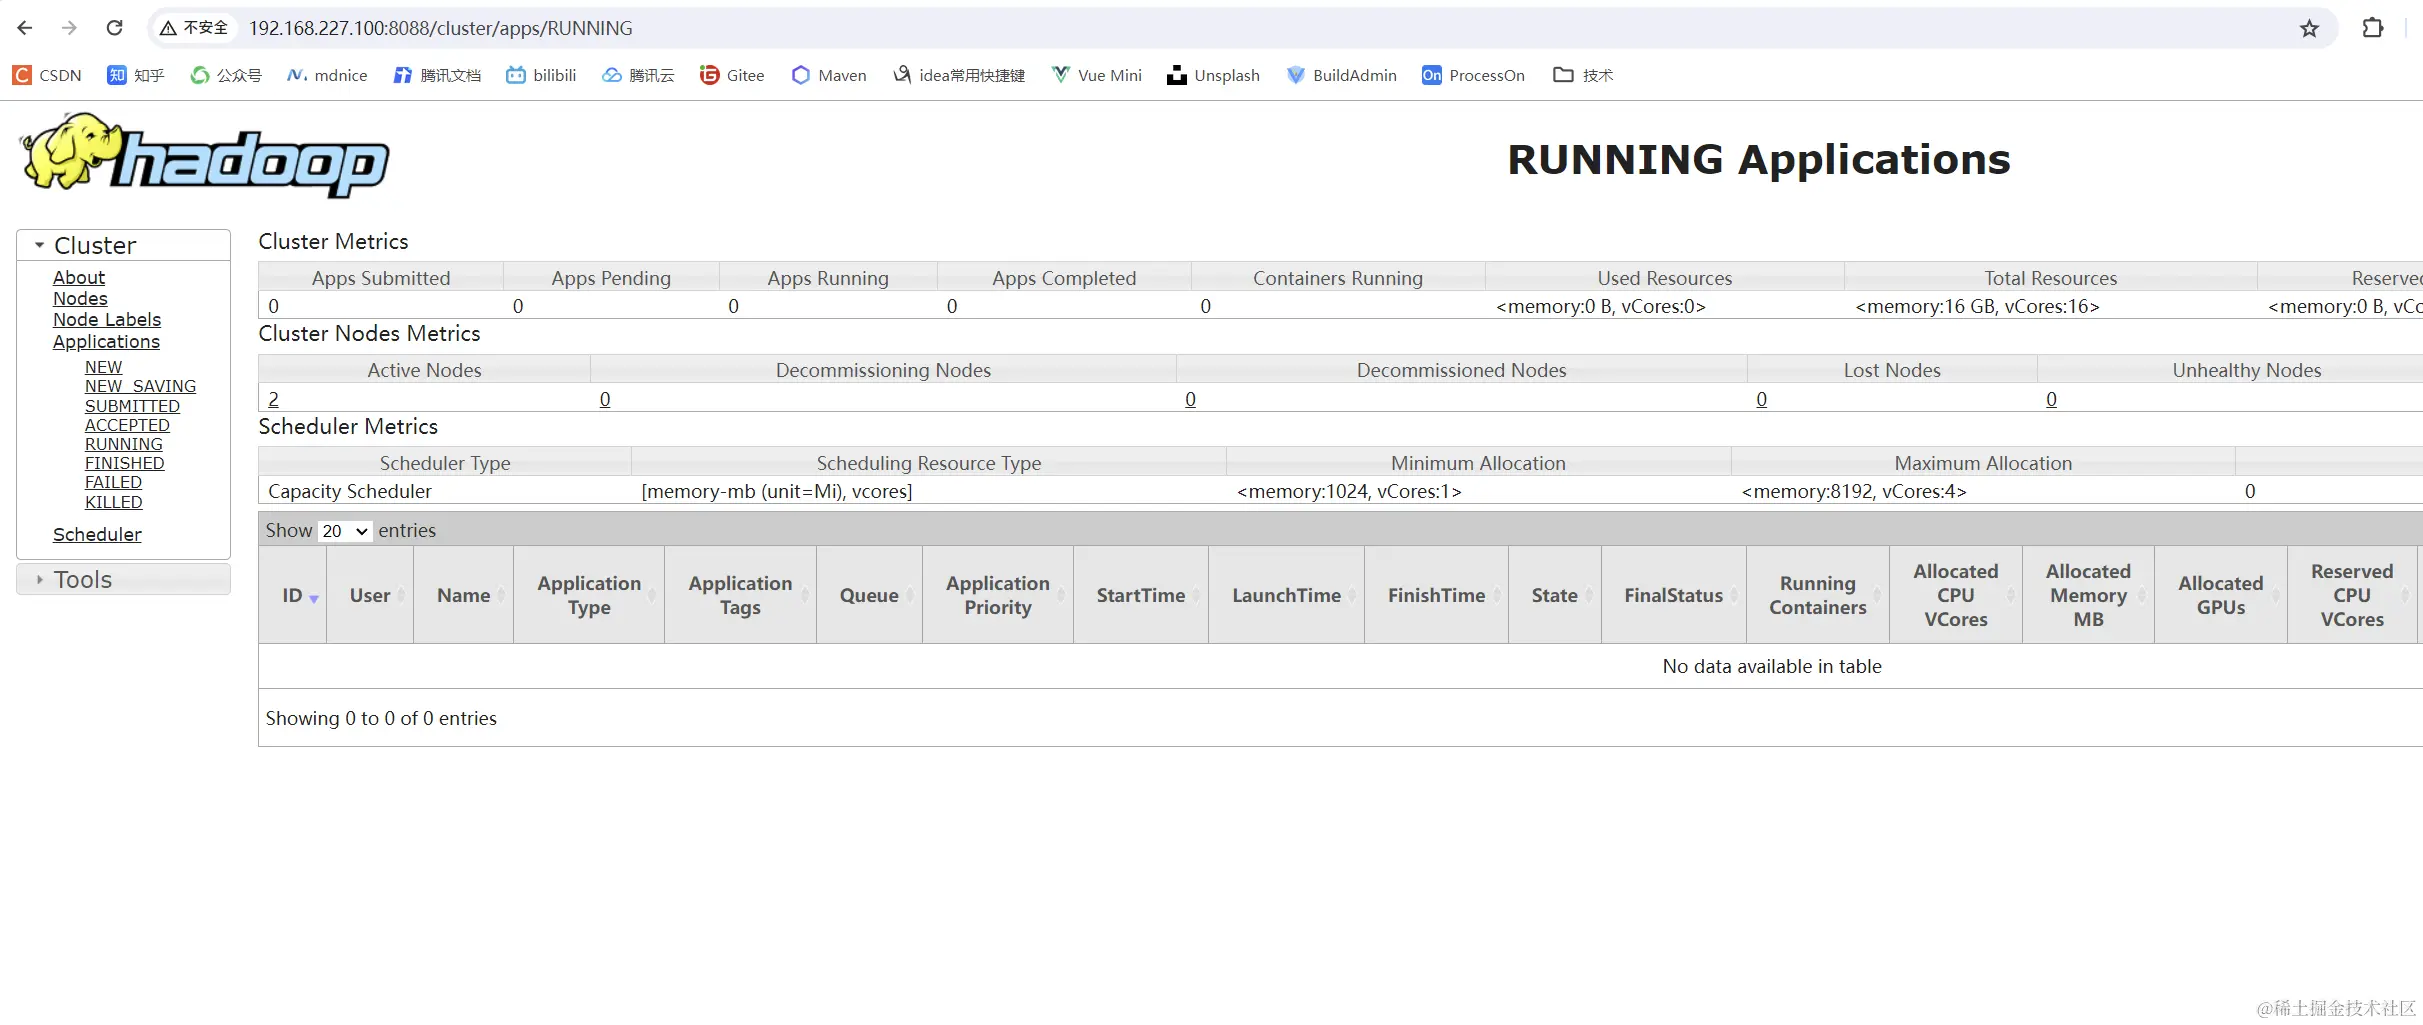The image size is (2423, 1025).
Task: Sort table by LaunchTime column
Action: coord(1286,595)
